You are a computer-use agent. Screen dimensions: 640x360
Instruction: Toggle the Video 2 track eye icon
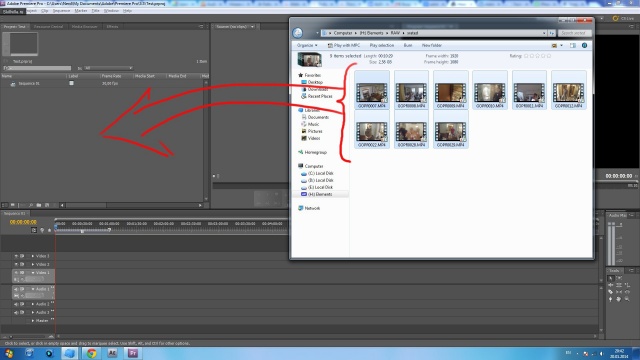pos(16,264)
